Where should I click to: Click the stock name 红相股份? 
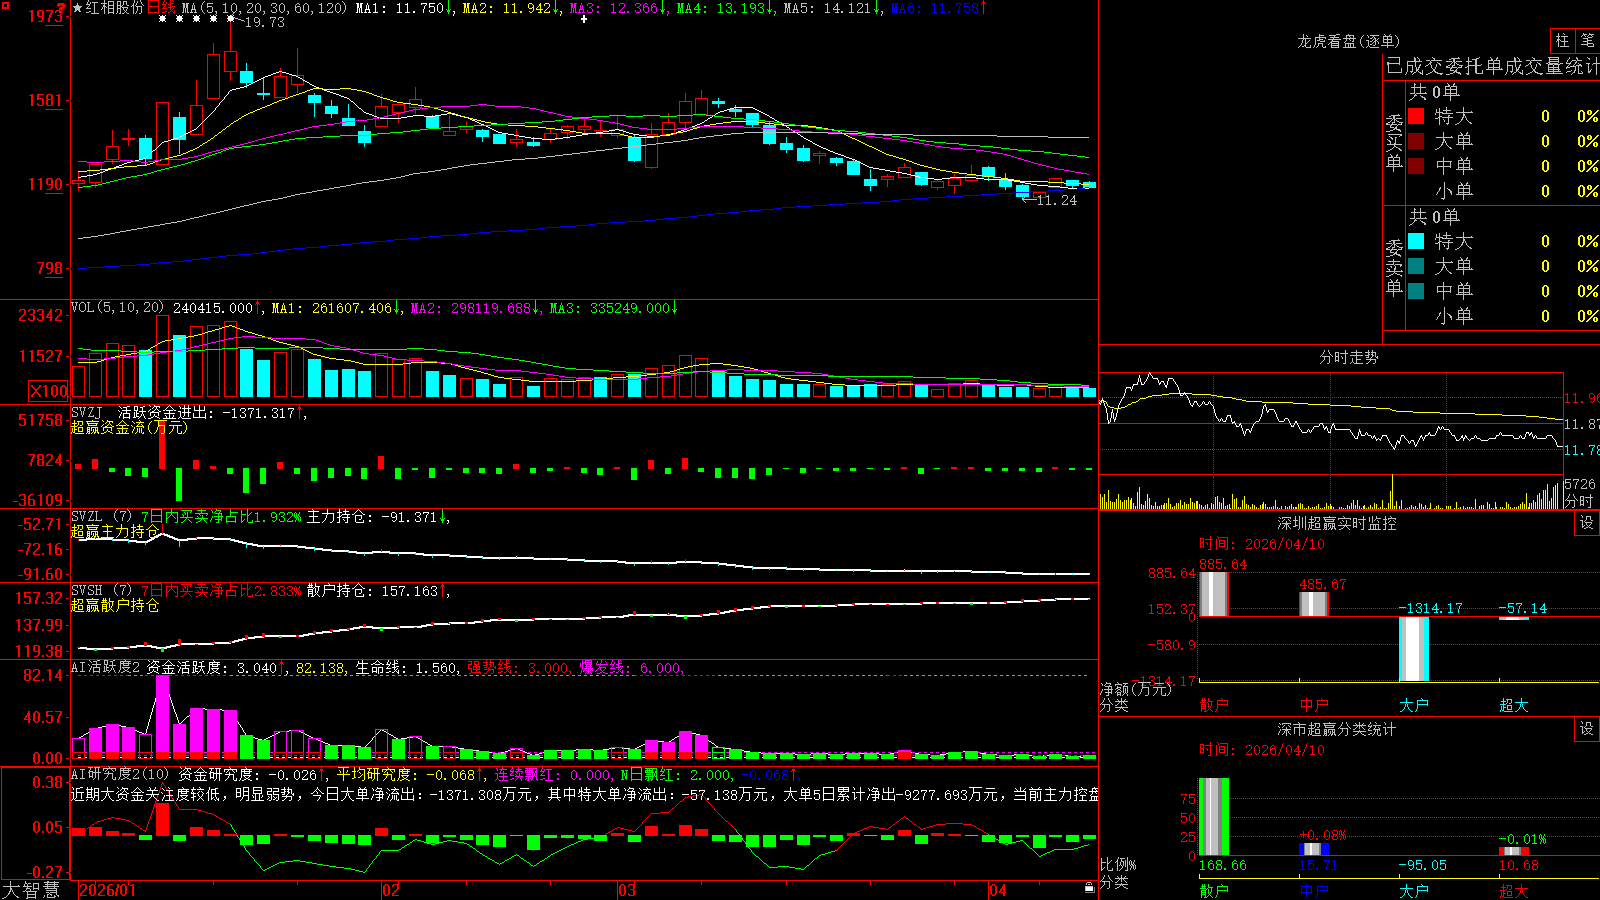point(115,8)
